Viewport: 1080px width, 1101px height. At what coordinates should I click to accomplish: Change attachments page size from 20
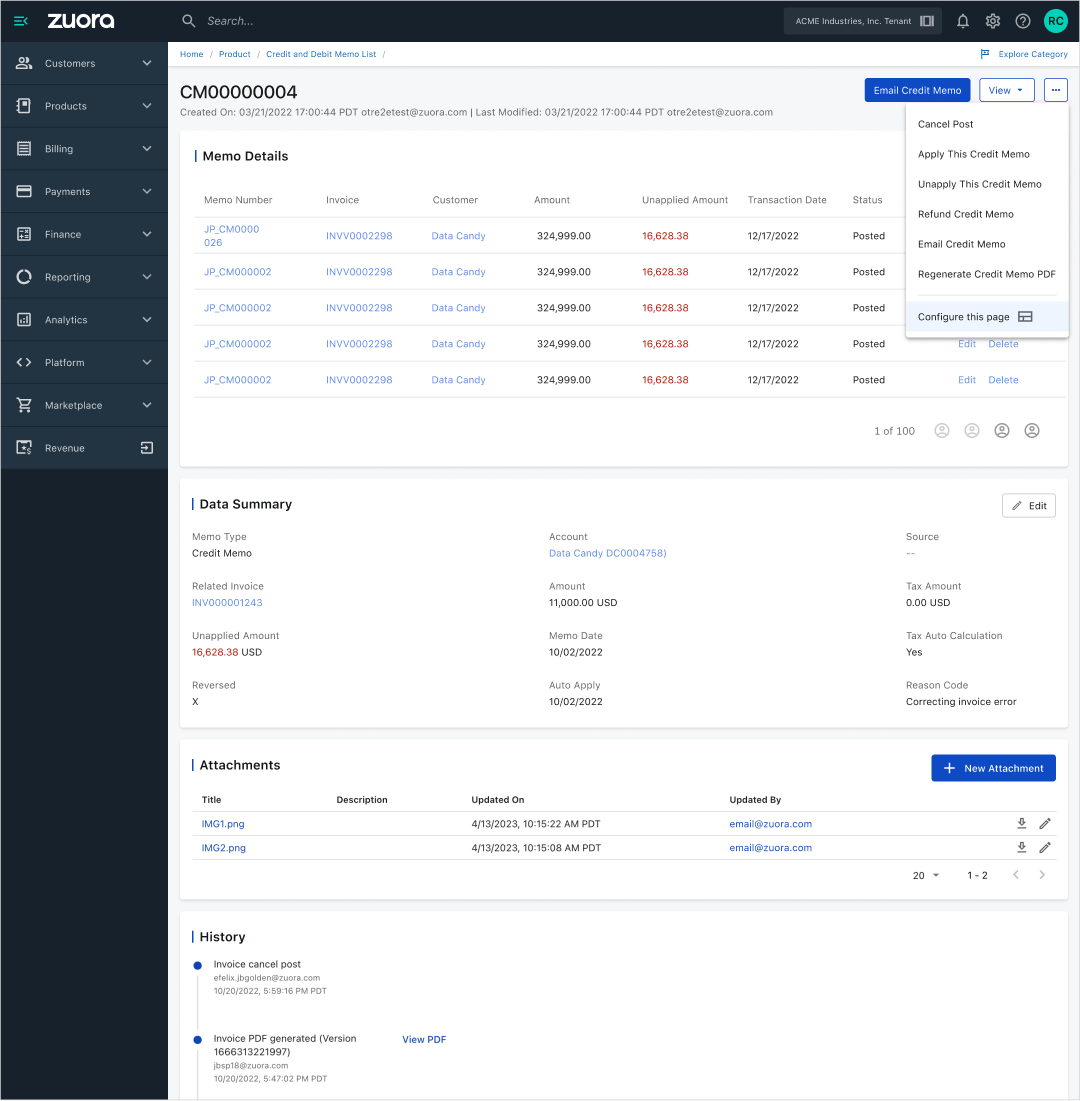925,875
